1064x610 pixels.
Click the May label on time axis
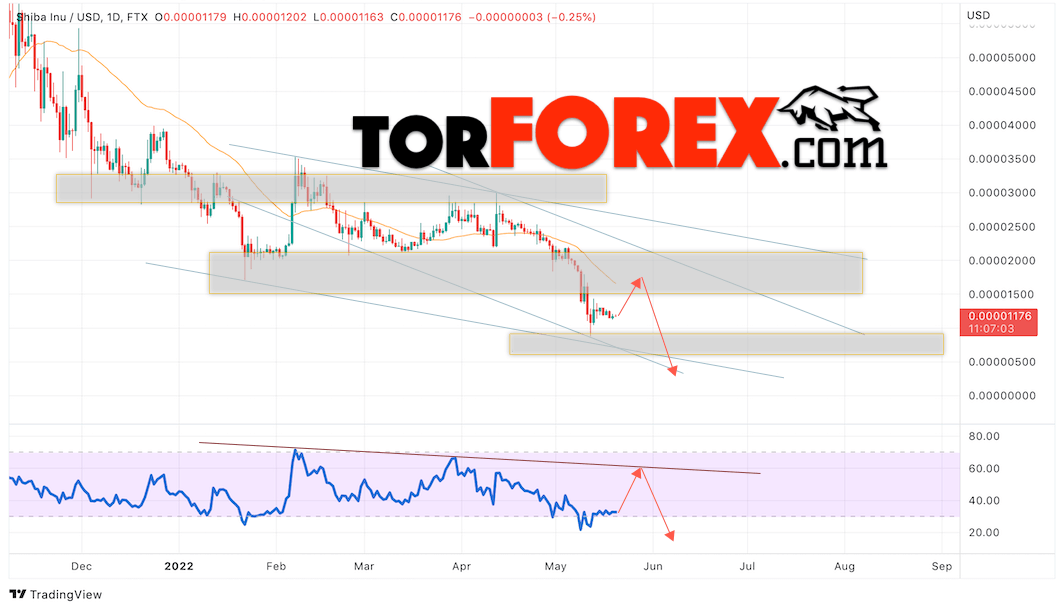click(555, 566)
